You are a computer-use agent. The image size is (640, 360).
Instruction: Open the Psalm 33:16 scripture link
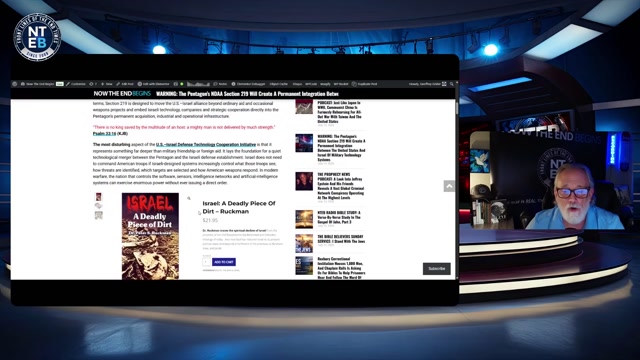click(104, 133)
